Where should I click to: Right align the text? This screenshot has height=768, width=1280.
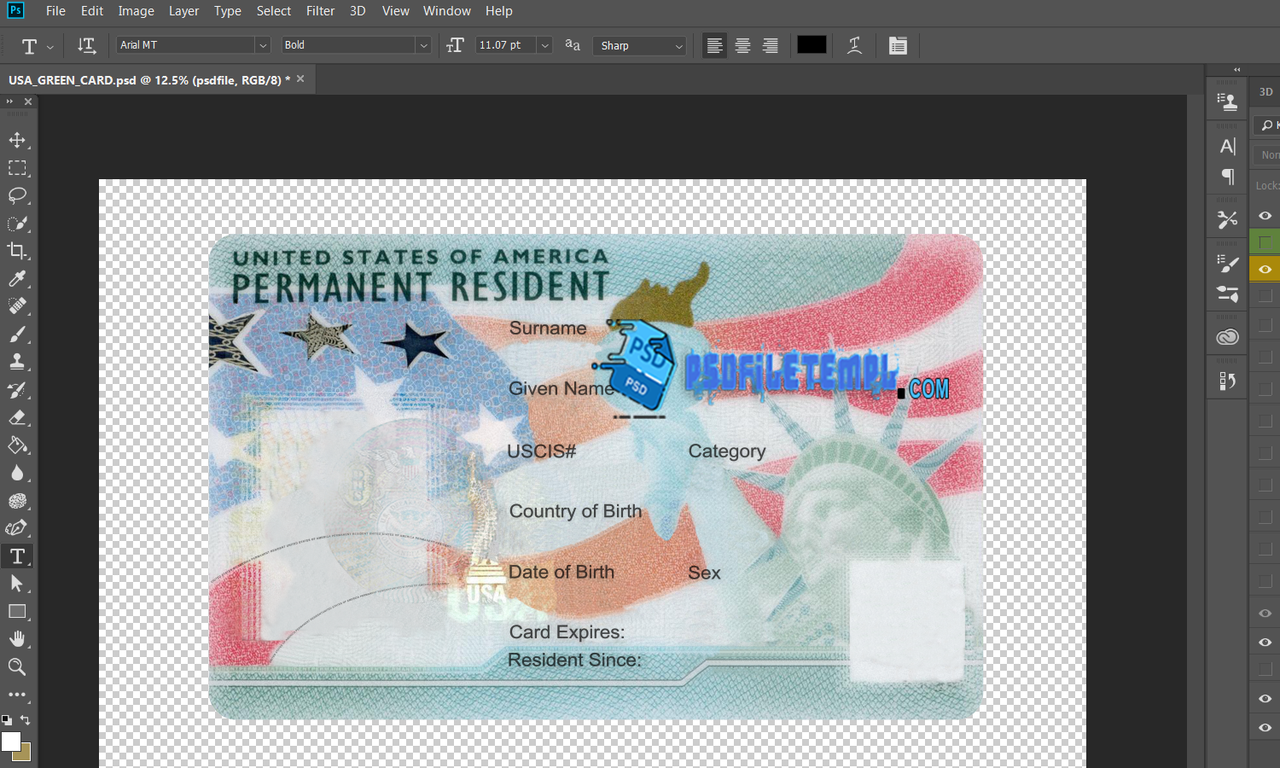pyautogui.click(x=770, y=46)
